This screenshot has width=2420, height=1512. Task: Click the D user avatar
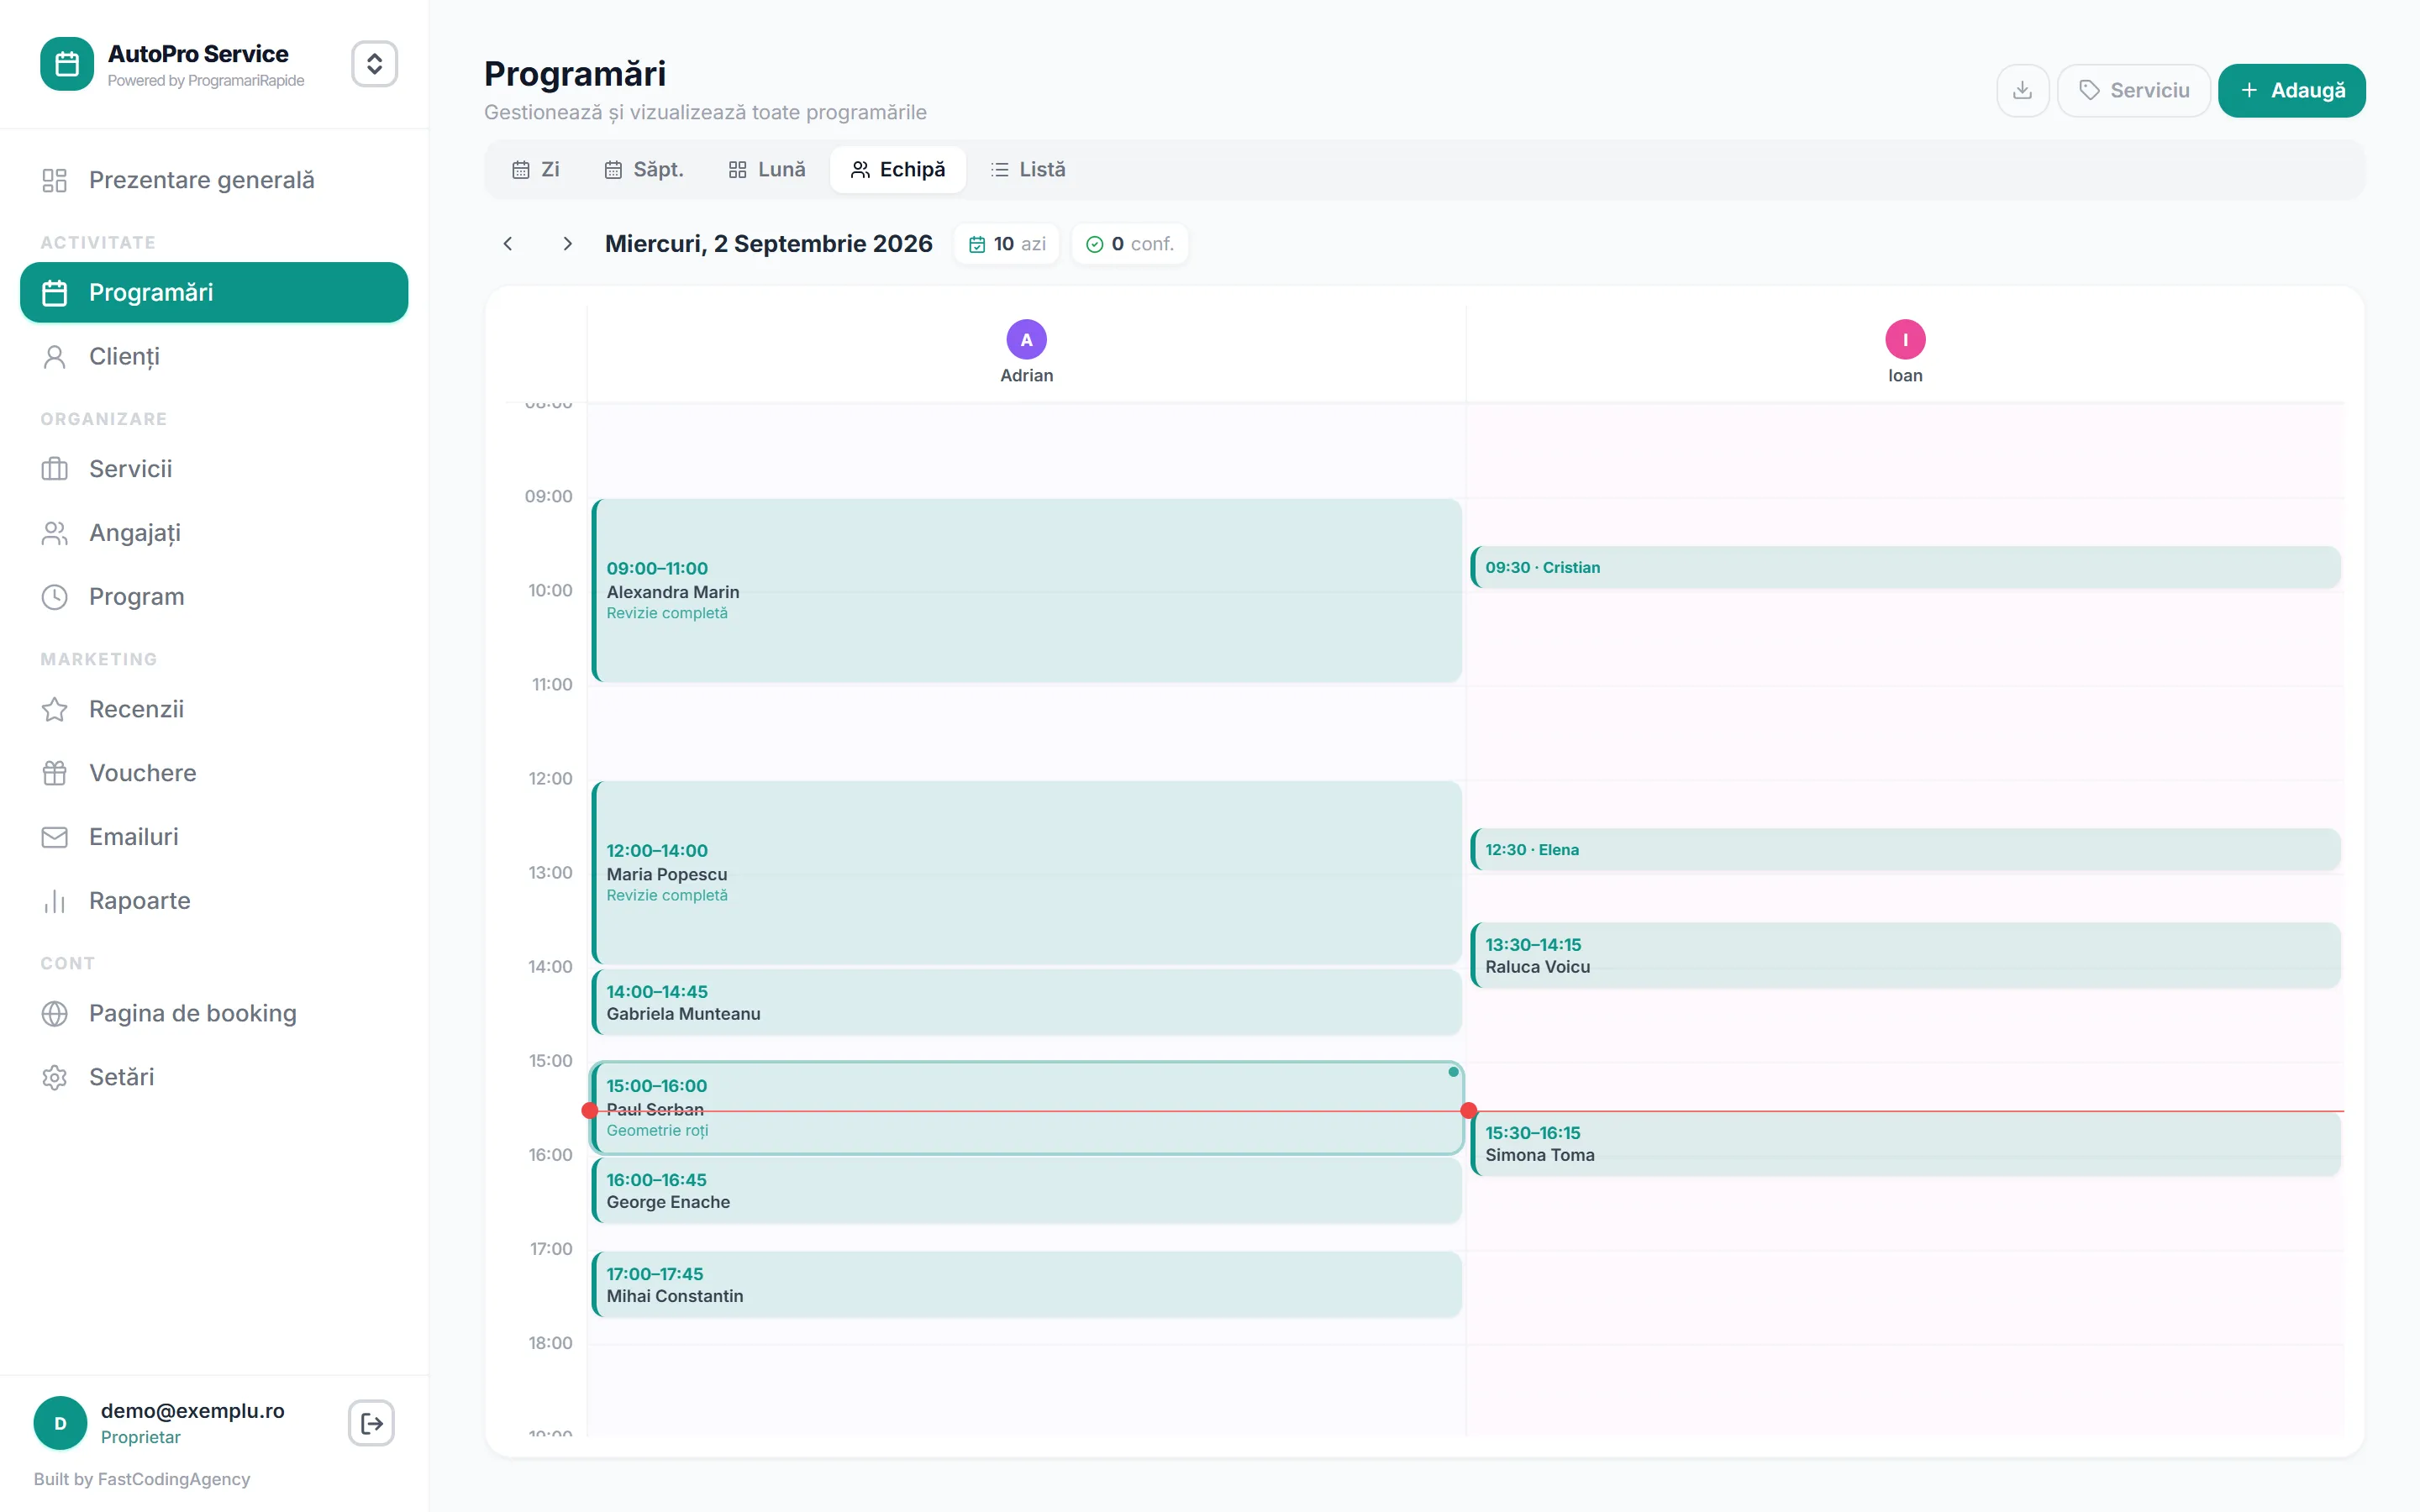pyautogui.click(x=60, y=1423)
